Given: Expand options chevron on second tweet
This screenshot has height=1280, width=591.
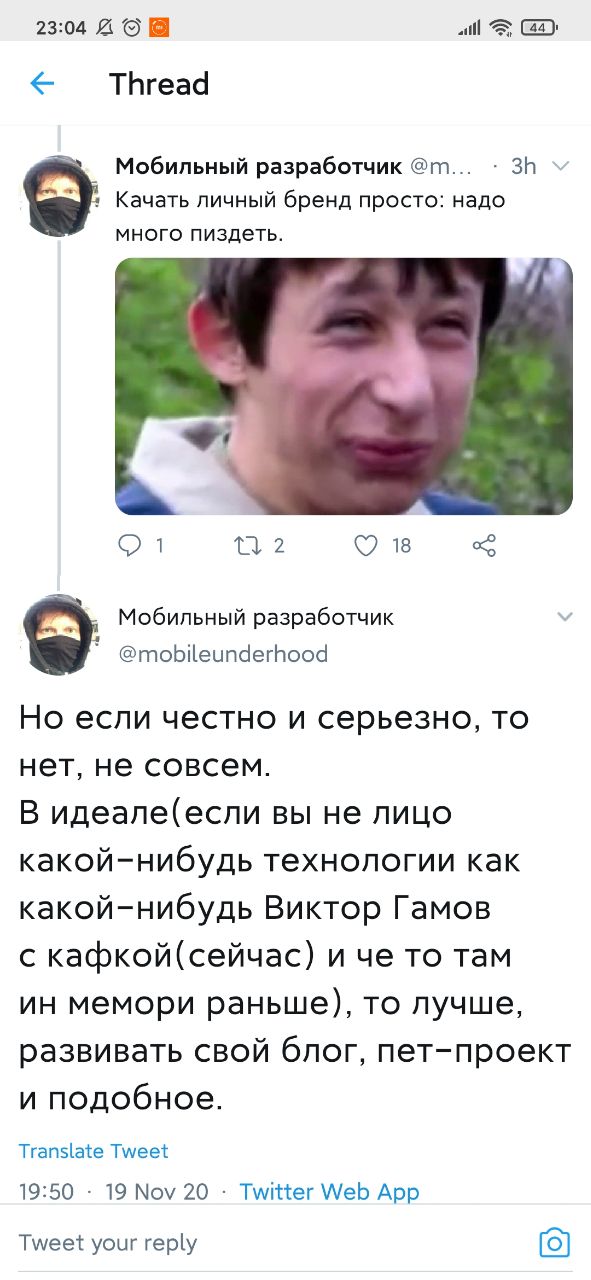Looking at the screenshot, I should (x=564, y=617).
